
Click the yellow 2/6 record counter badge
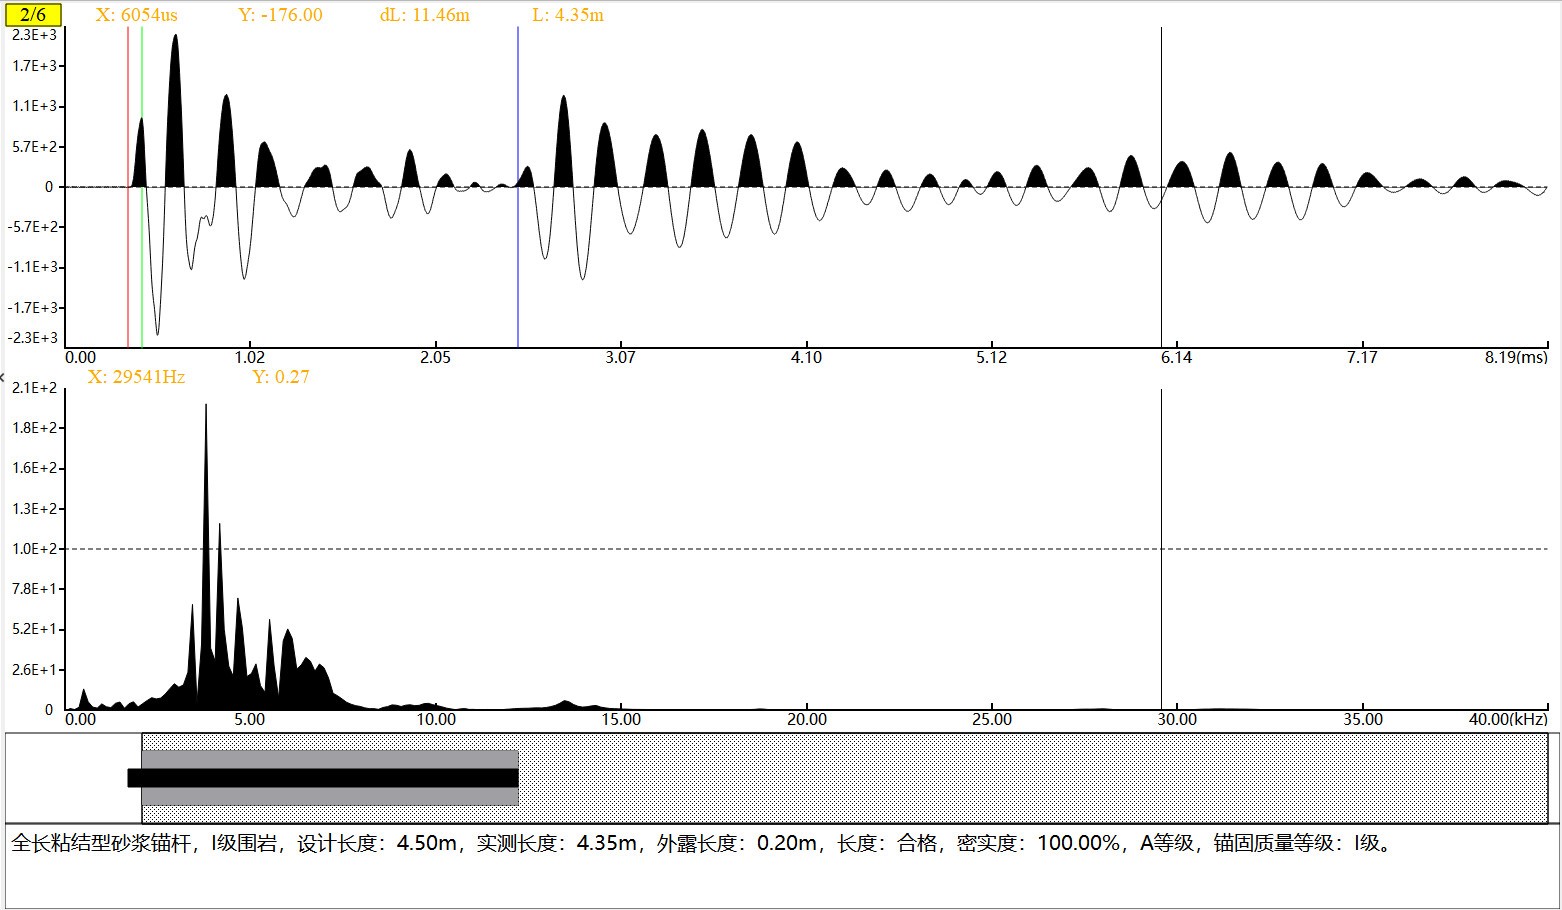[33, 15]
